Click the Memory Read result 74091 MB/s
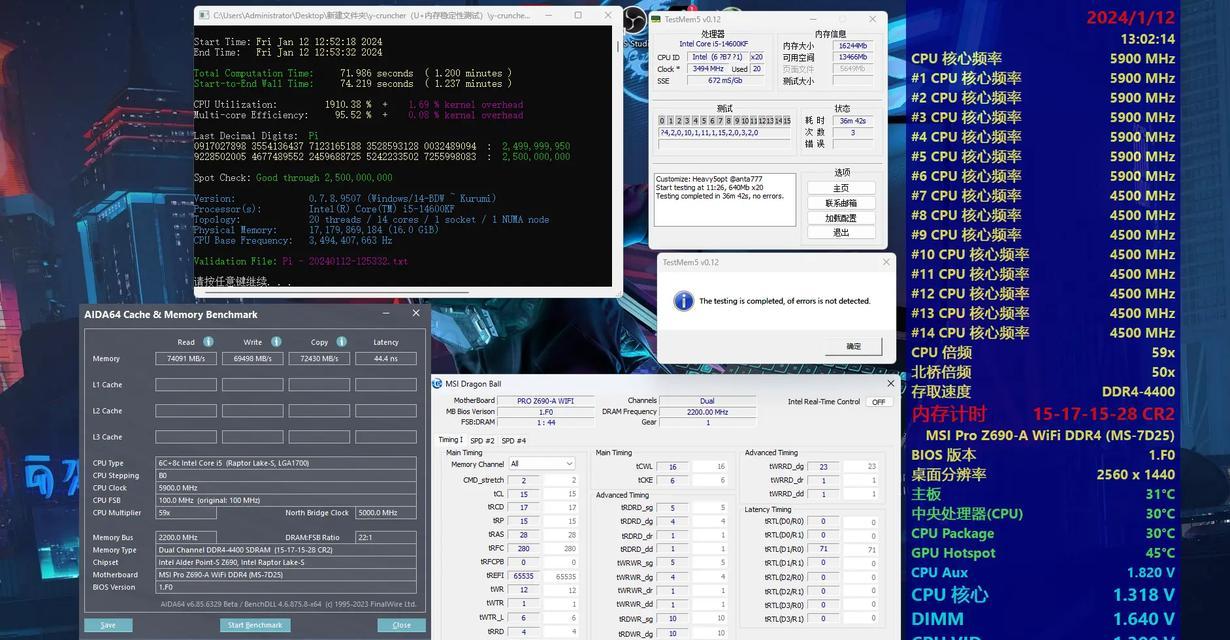The height and width of the screenshot is (640, 1230). [186, 358]
